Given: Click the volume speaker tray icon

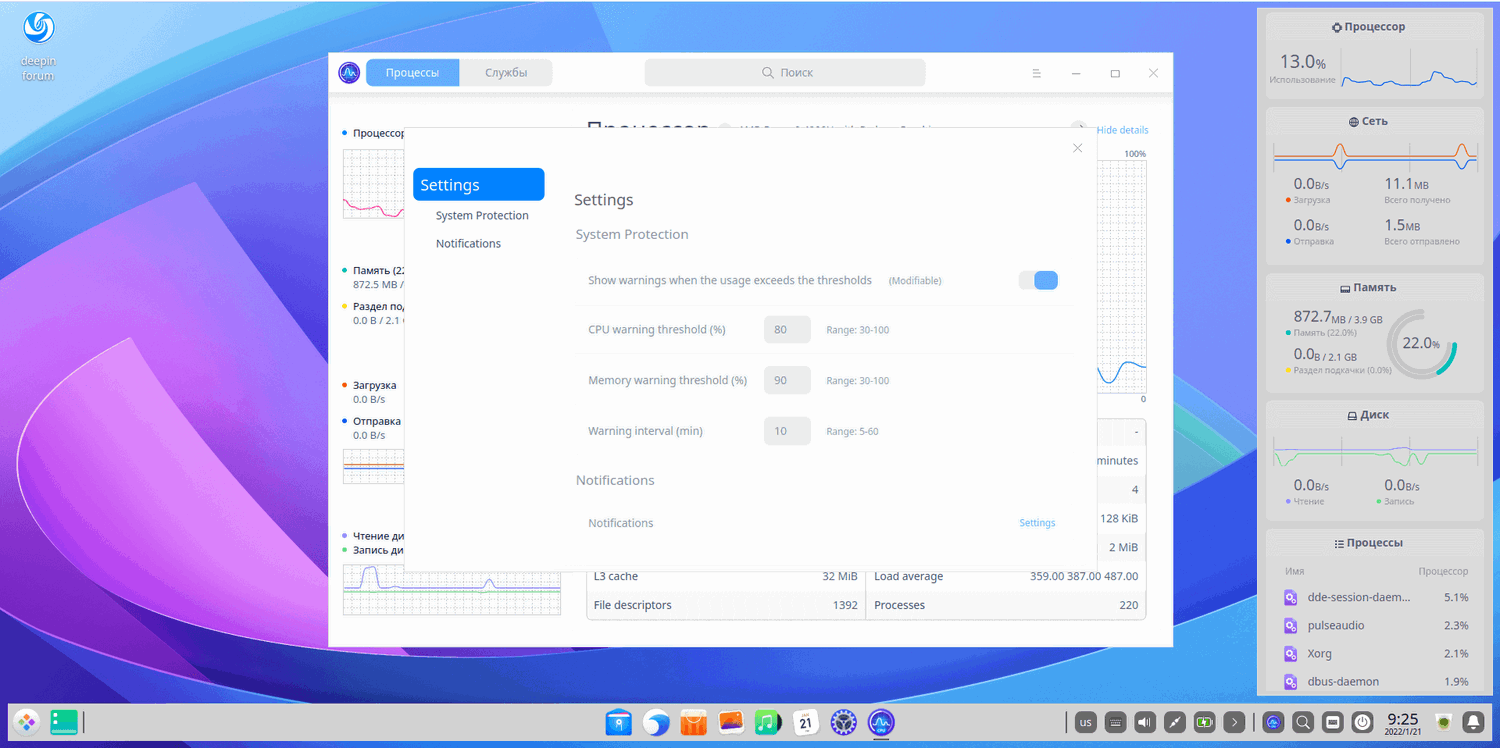Looking at the screenshot, I should tap(1145, 721).
